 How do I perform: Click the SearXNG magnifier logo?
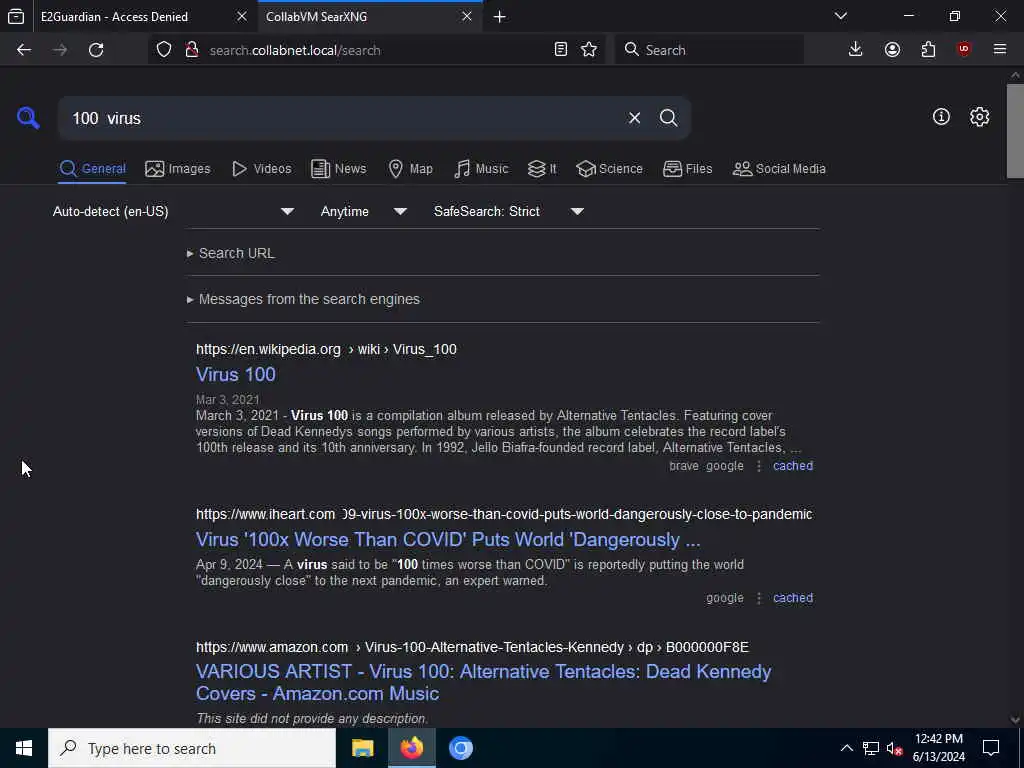pos(28,118)
